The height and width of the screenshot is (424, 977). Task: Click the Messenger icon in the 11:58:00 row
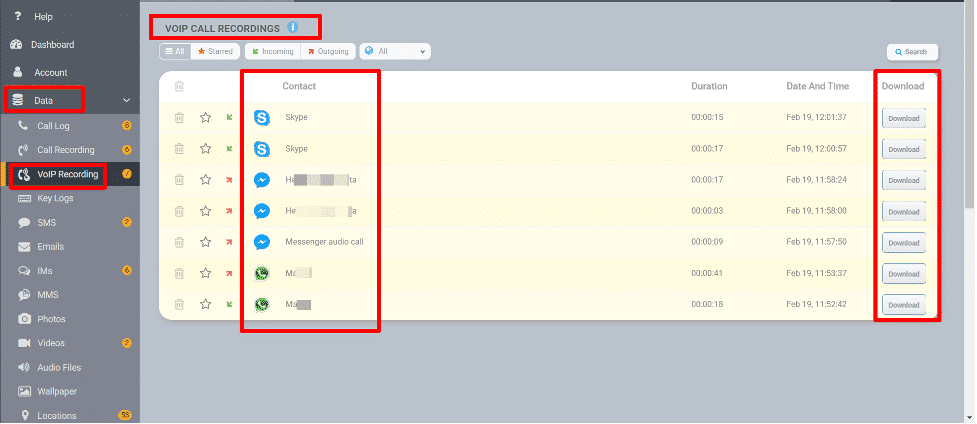point(262,211)
